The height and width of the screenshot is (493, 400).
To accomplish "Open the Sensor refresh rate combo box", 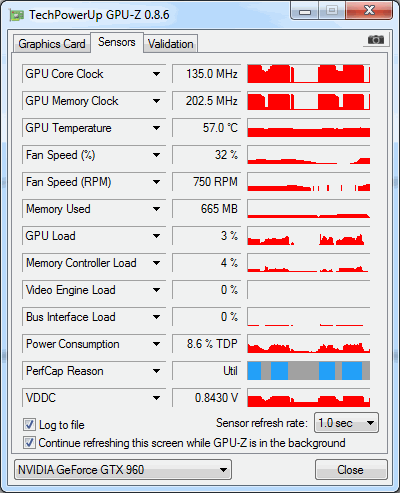I will pyautogui.click(x=346, y=423).
